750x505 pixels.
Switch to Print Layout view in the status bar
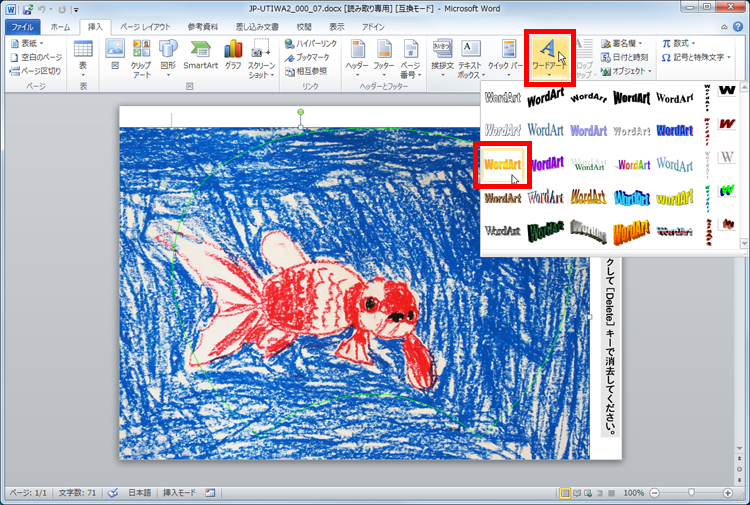tap(565, 493)
